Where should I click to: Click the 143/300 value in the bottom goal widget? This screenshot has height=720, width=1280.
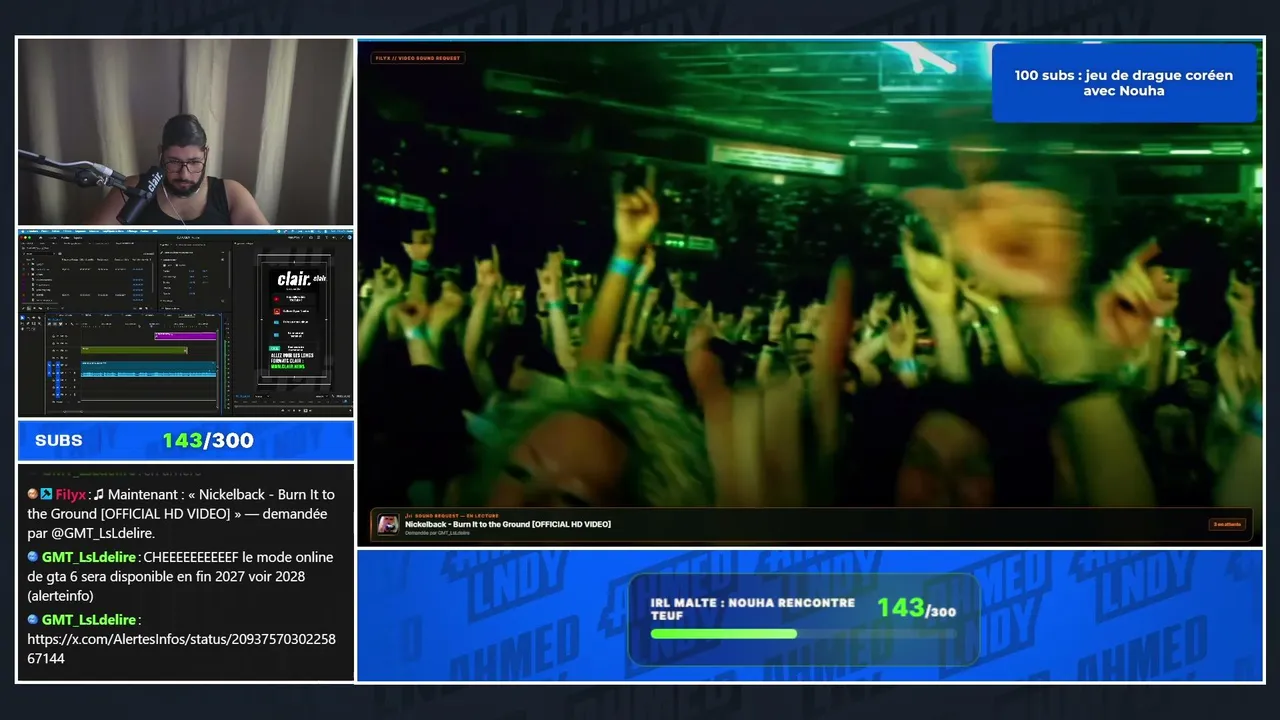coord(916,607)
